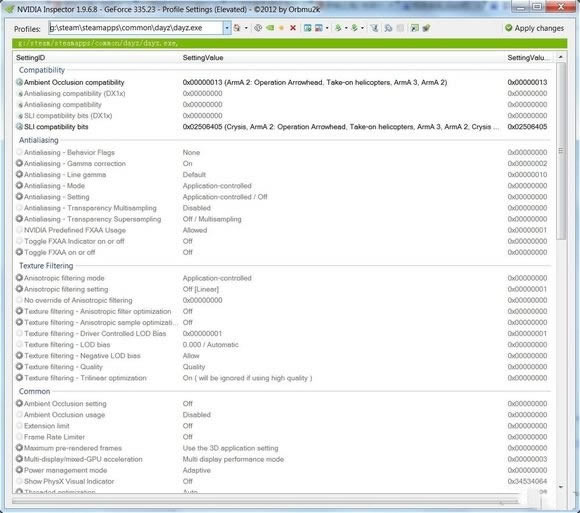Screen dimensions: 580x513
Task: Click the vertical scrollbar up arrow
Action: 561,57
